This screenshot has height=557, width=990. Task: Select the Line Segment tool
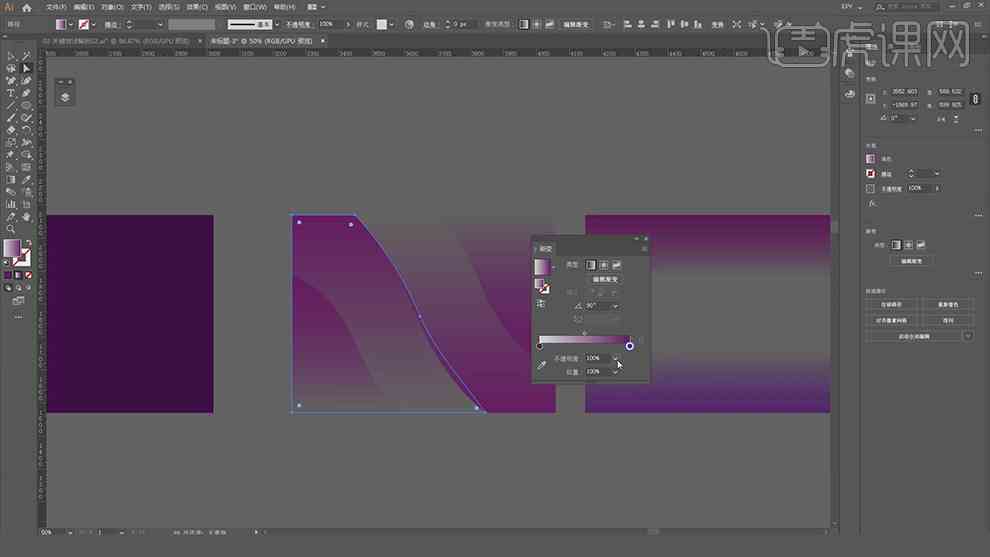tap(11, 105)
